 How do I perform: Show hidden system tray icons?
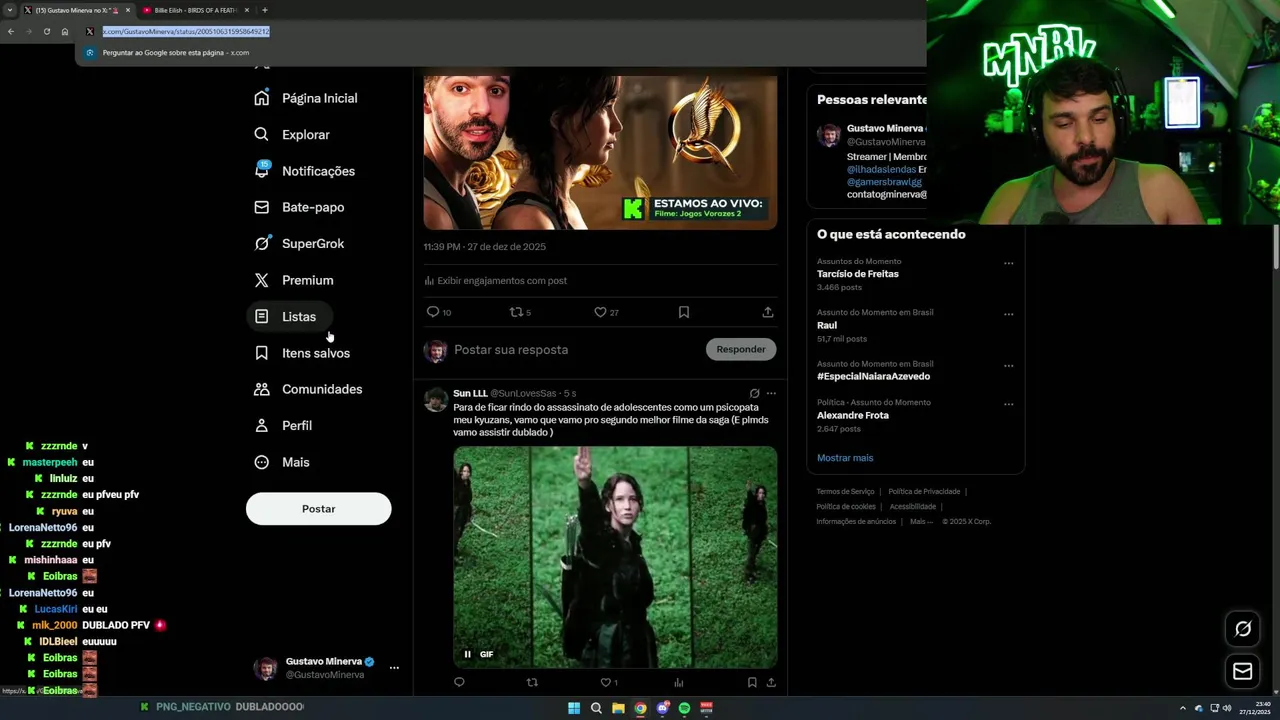[1183, 708]
